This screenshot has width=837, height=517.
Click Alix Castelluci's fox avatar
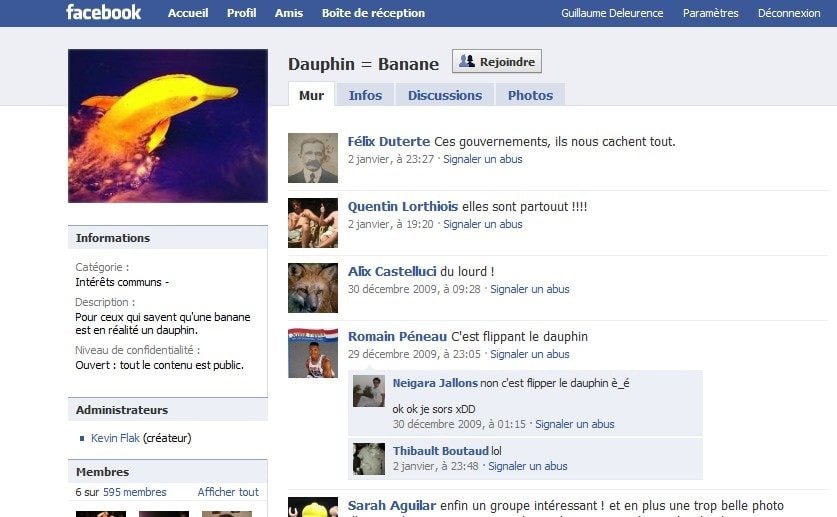tap(313, 288)
